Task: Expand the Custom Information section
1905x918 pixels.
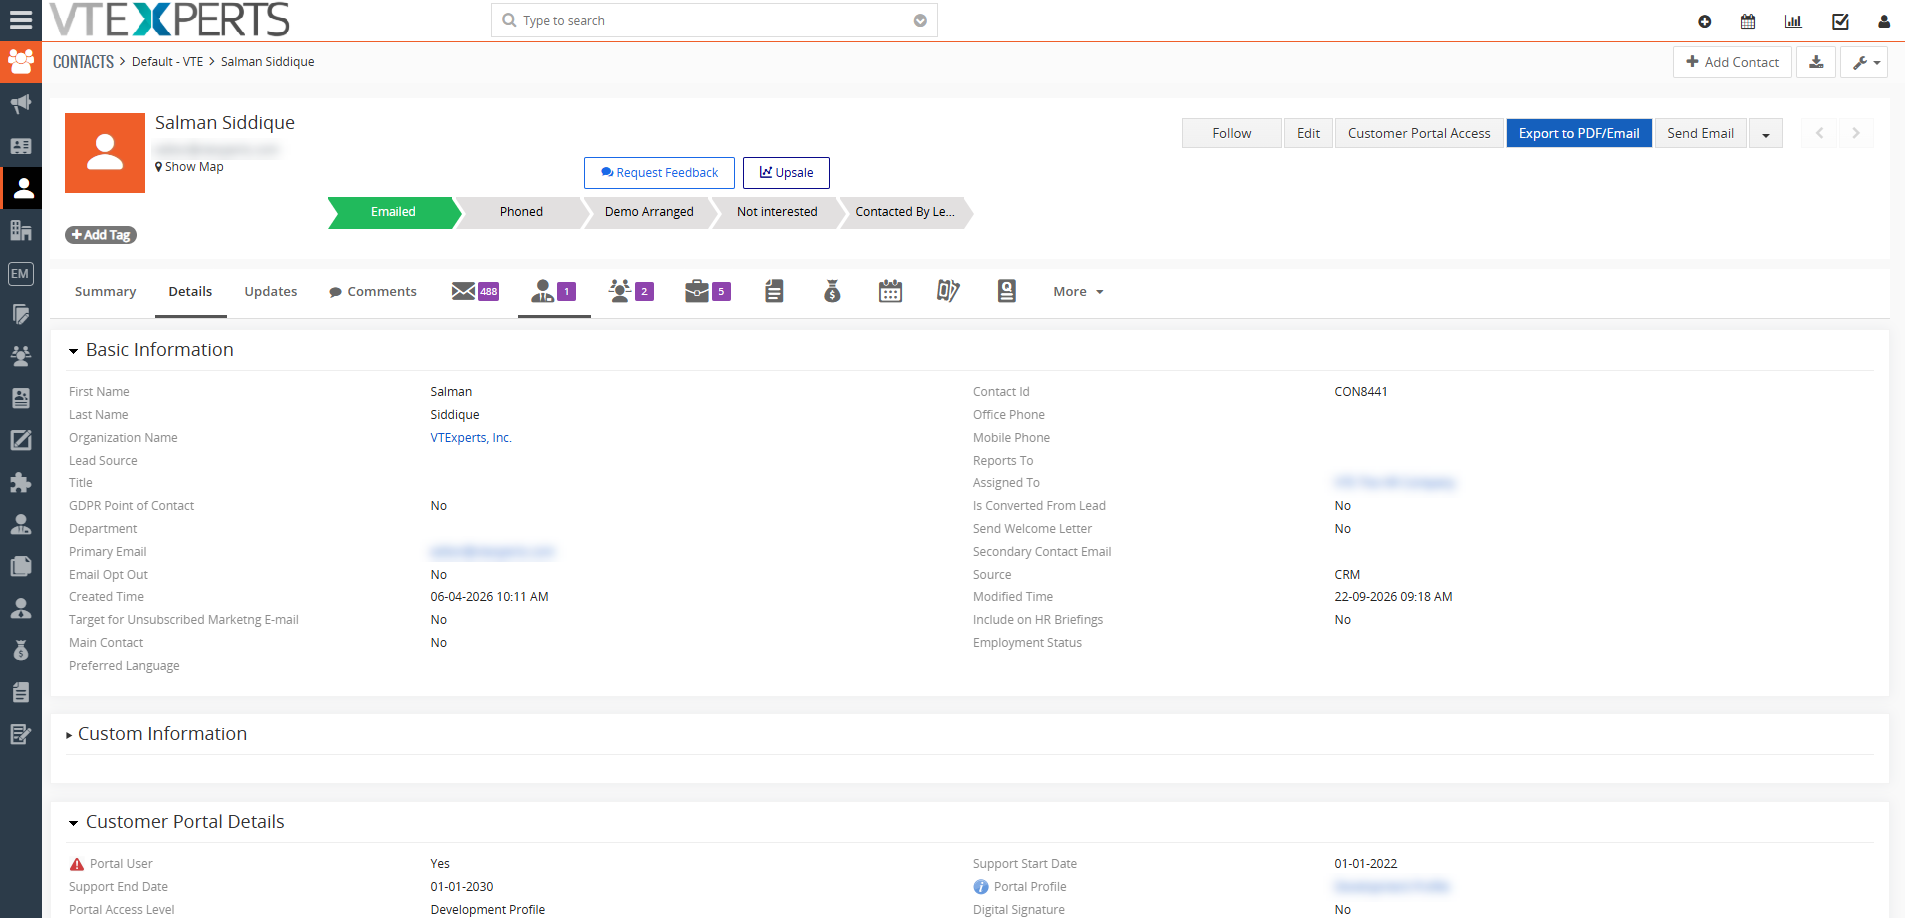Action: click(x=69, y=735)
